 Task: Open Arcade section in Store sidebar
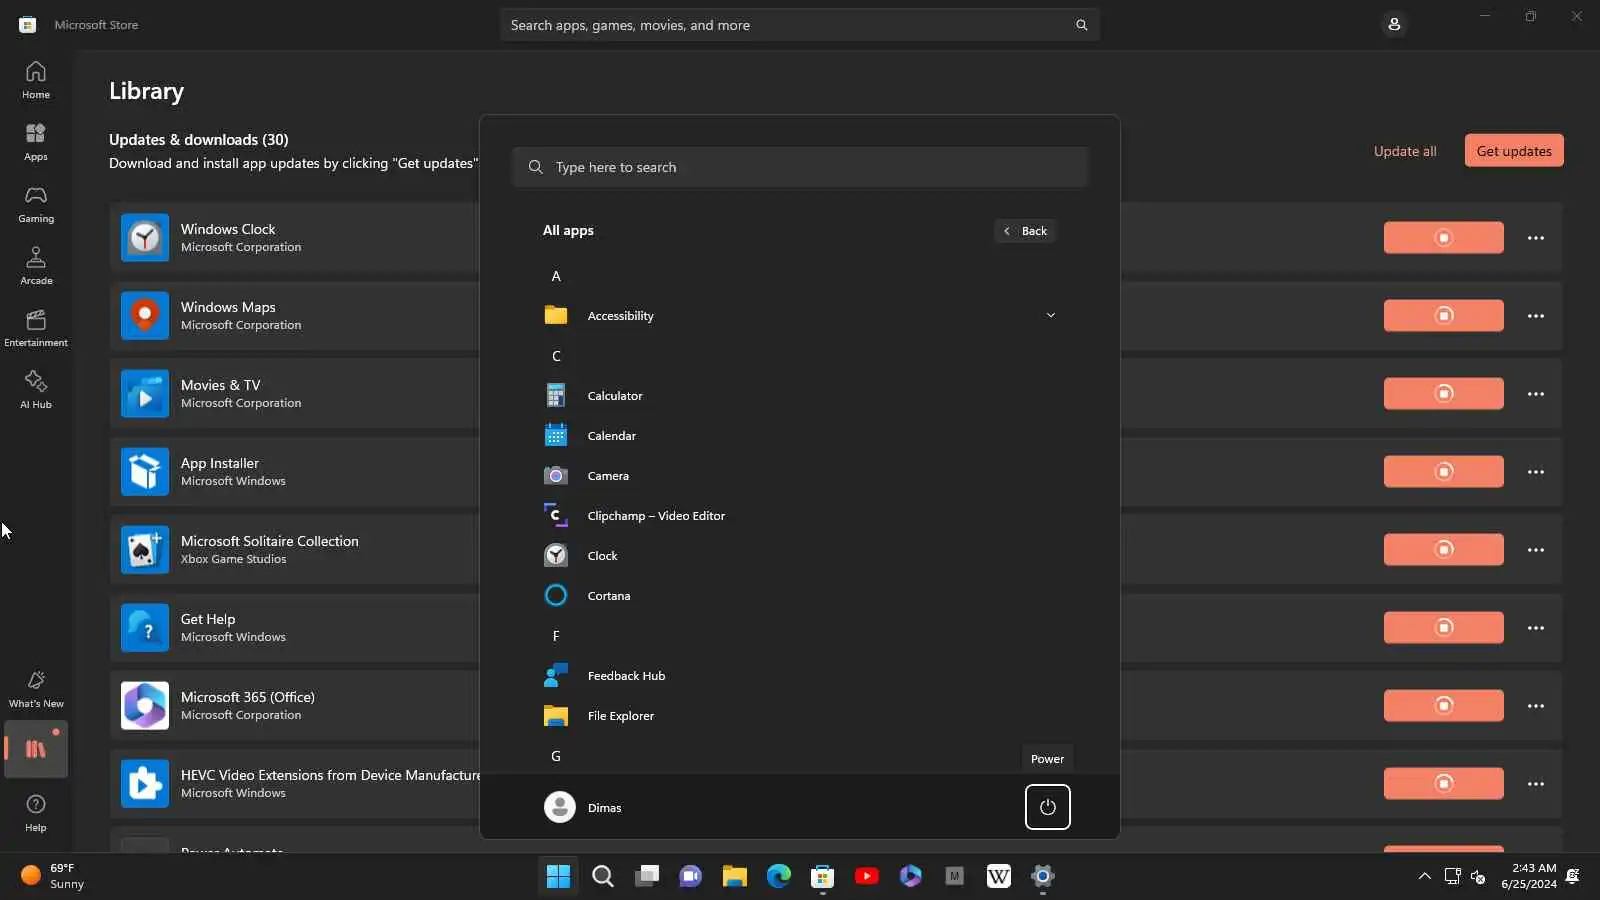tap(36, 266)
